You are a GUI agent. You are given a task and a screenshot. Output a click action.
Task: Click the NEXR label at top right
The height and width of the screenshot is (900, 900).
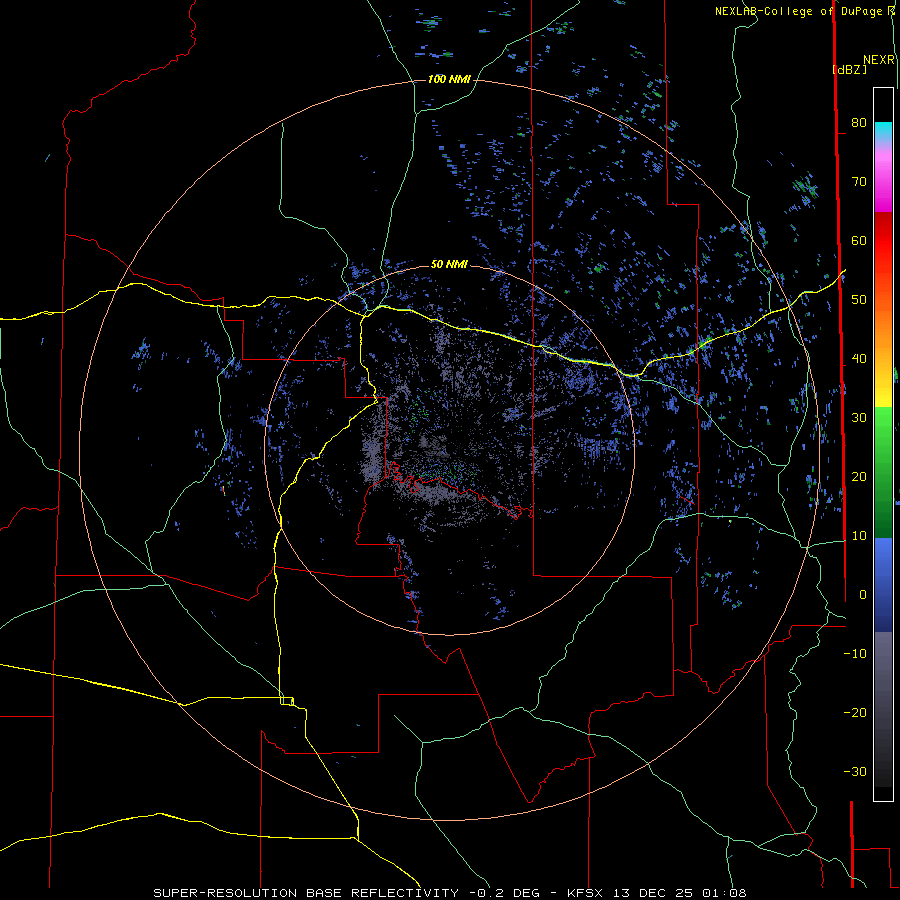[879, 60]
